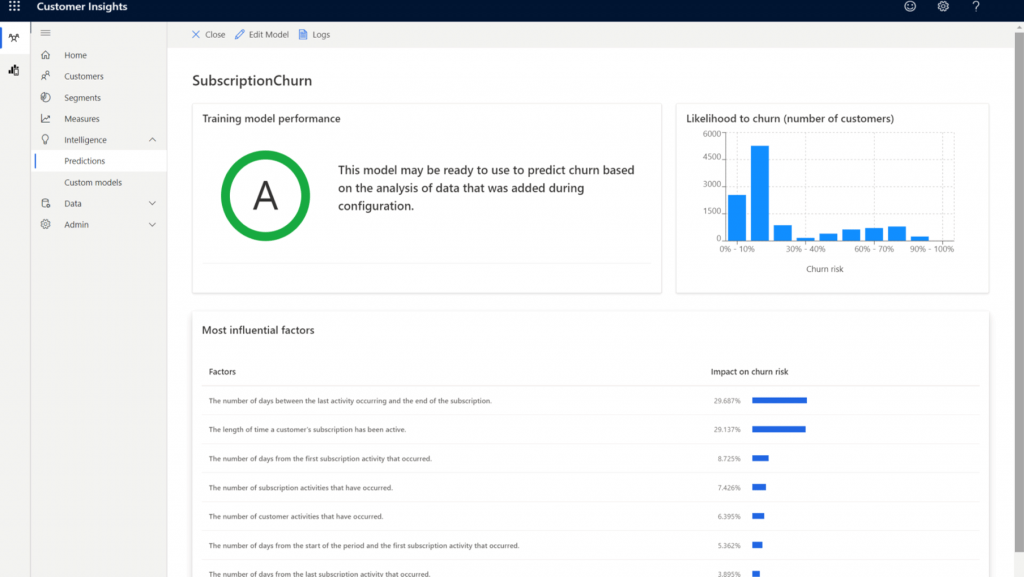Image resolution: width=1024 pixels, height=577 pixels.
Task: Open the help question mark icon
Action: pyautogui.click(x=976, y=7)
